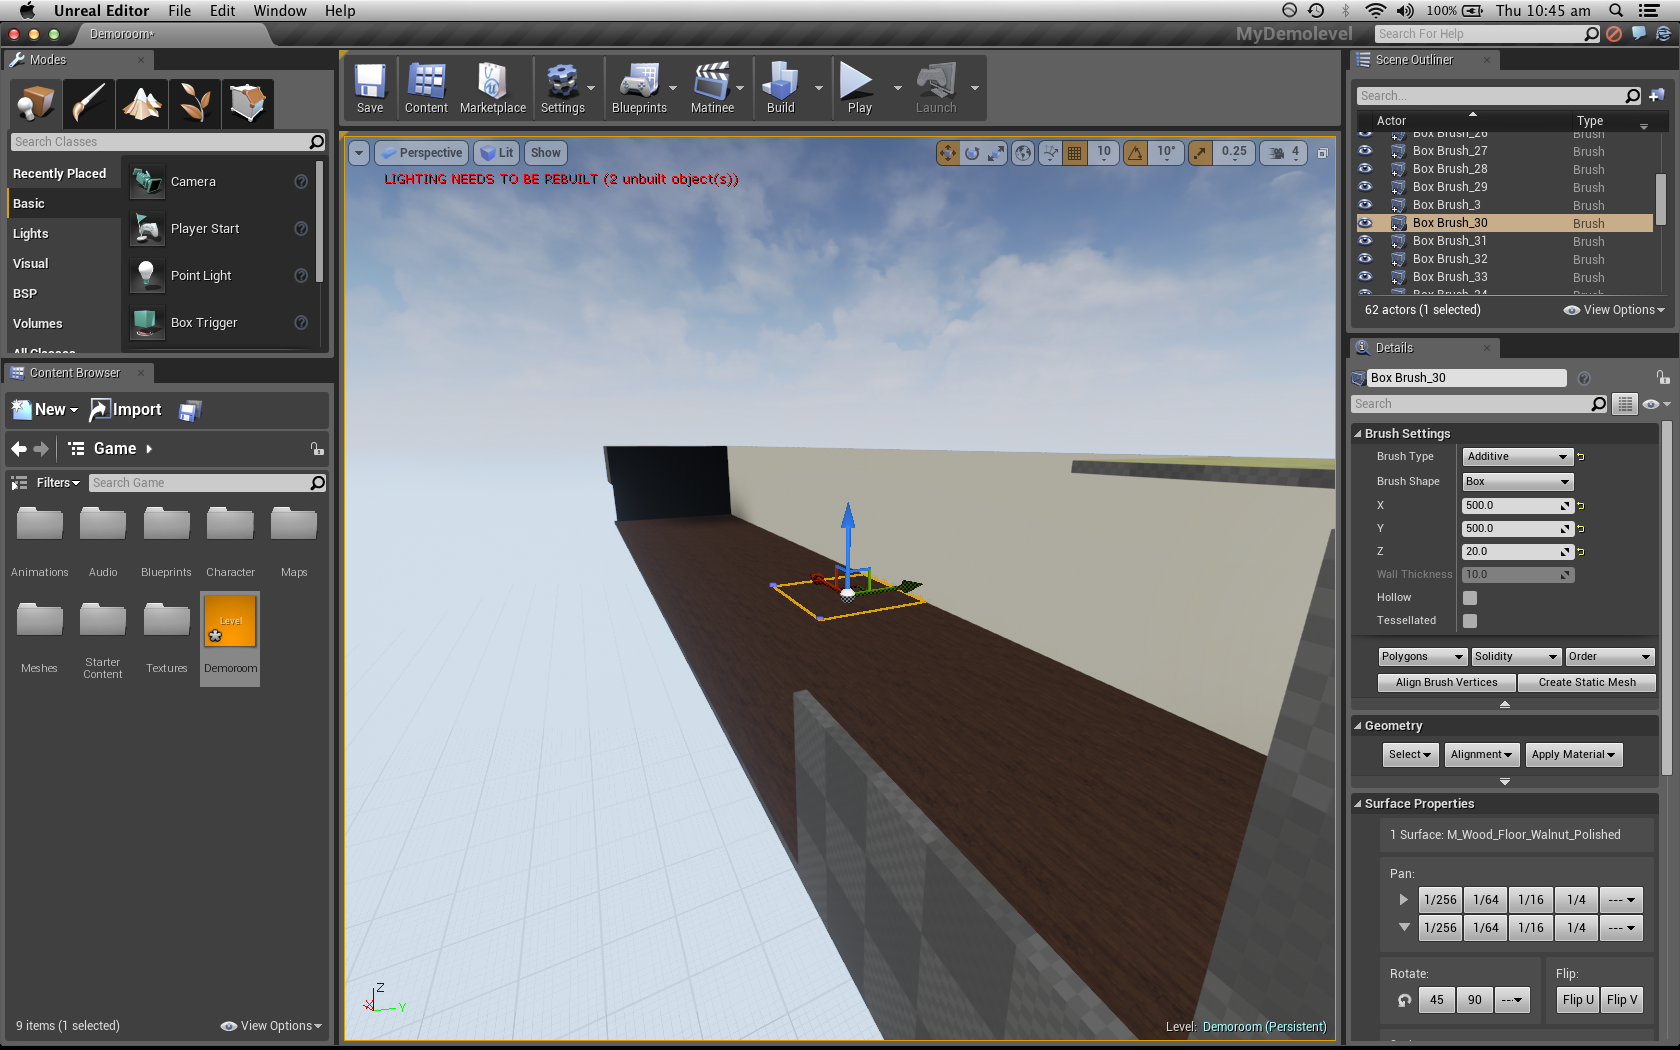This screenshot has height=1050, width=1680.
Task: Select the scale gizmo tool in viewport
Action: (x=996, y=153)
